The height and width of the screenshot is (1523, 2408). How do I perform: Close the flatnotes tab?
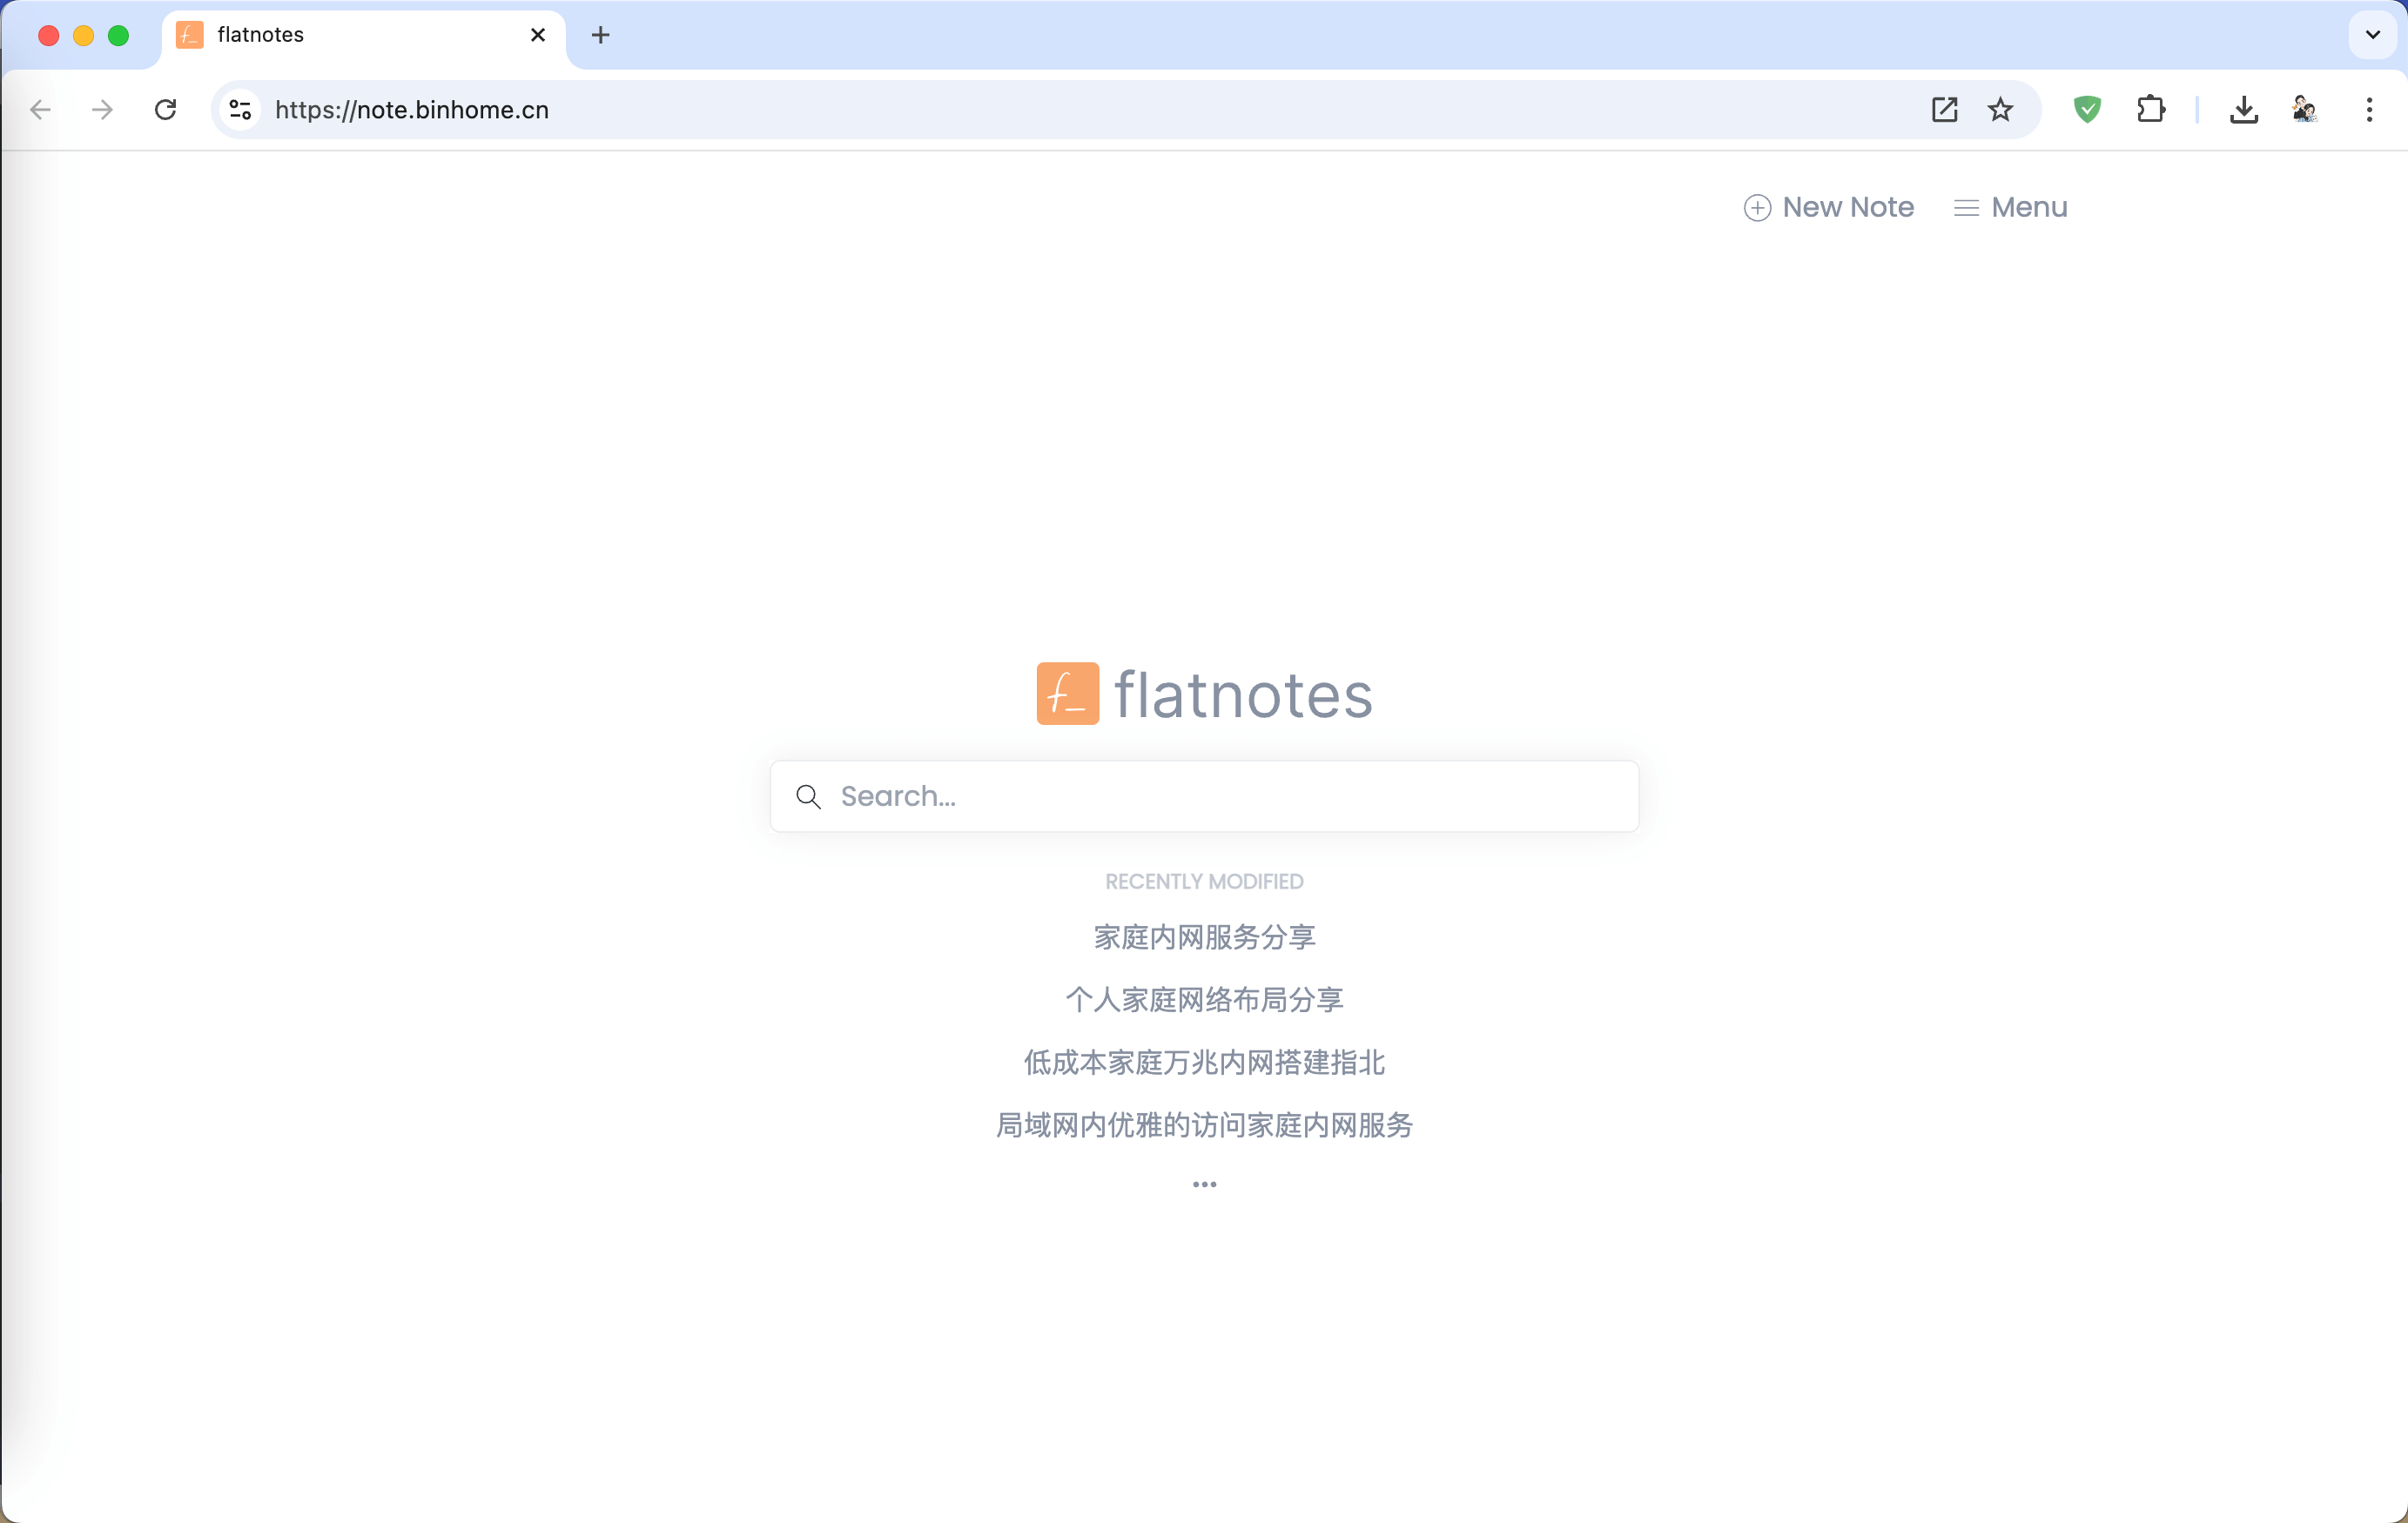(x=538, y=35)
